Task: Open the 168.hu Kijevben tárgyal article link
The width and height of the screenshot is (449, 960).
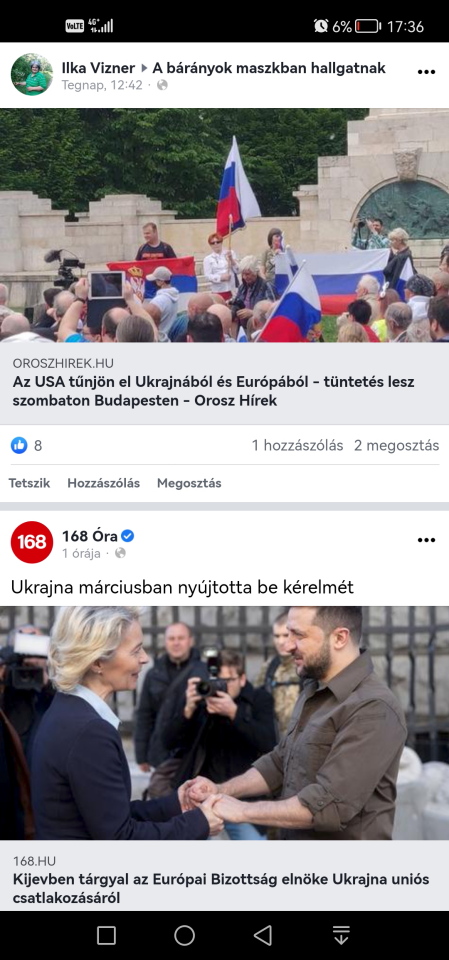Action: click(x=224, y=876)
